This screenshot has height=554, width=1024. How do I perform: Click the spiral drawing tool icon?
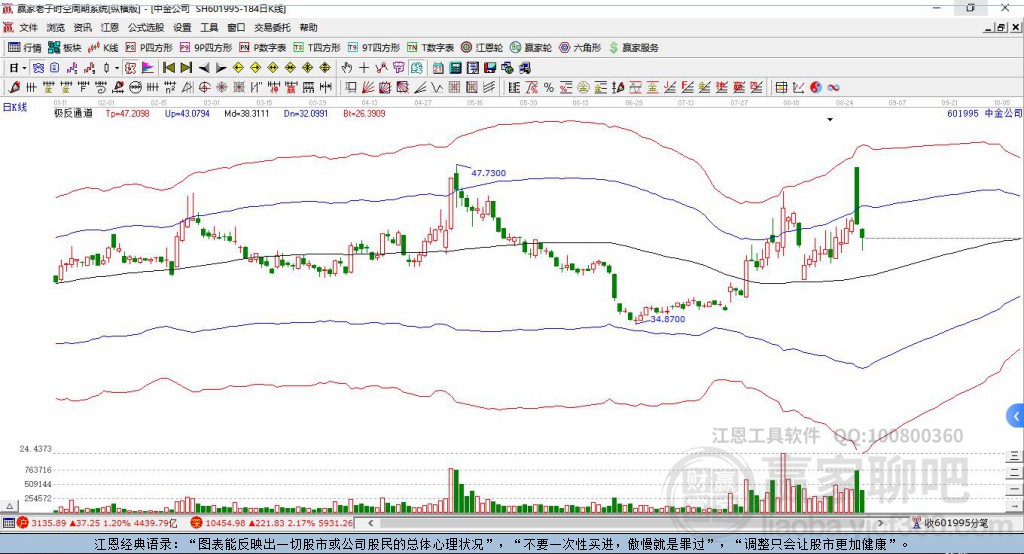coord(100,87)
